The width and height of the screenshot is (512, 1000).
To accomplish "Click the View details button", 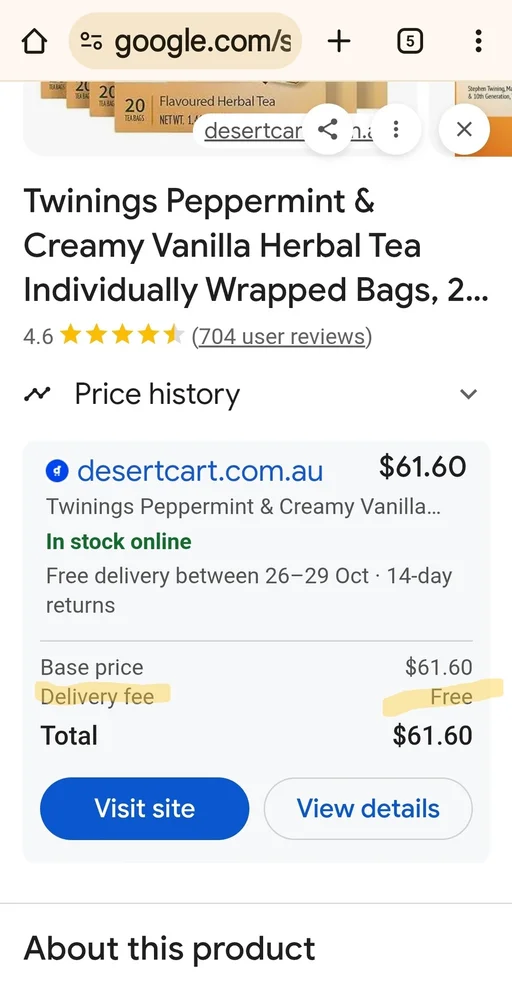I will [x=369, y=808].
